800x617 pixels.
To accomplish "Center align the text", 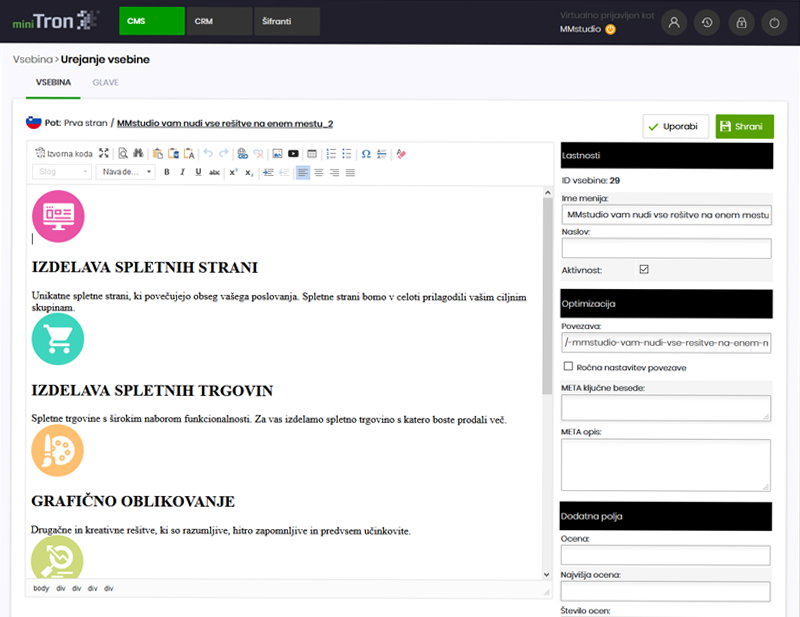I will 318,172.
